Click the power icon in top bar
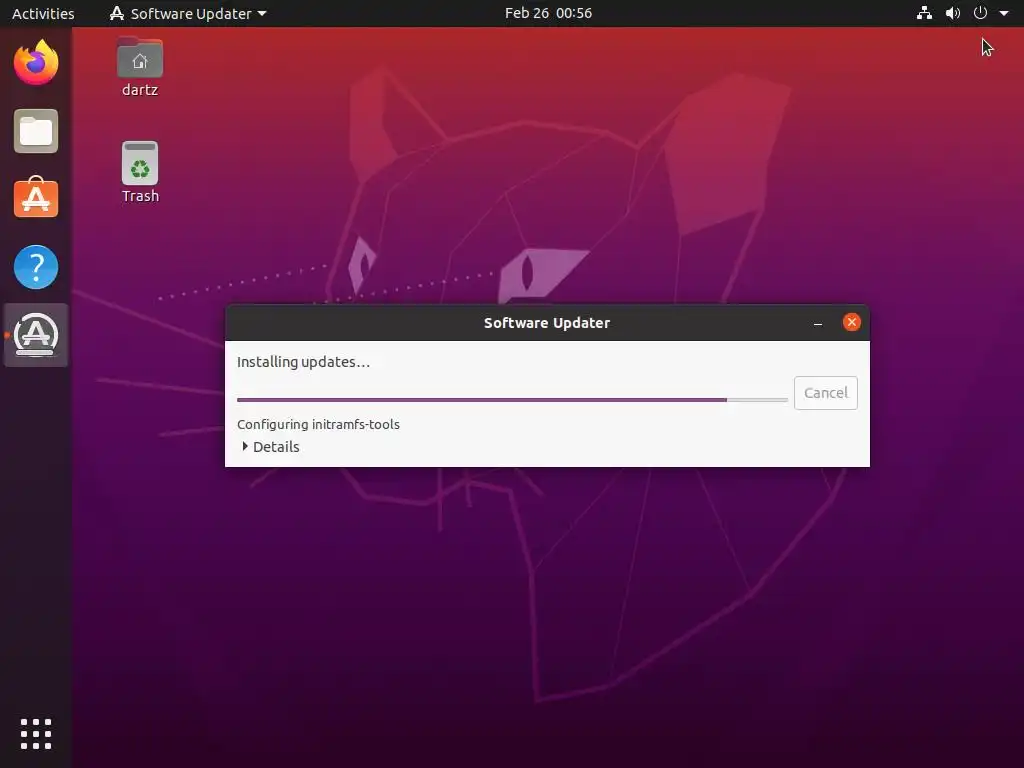 pos(980,13)
